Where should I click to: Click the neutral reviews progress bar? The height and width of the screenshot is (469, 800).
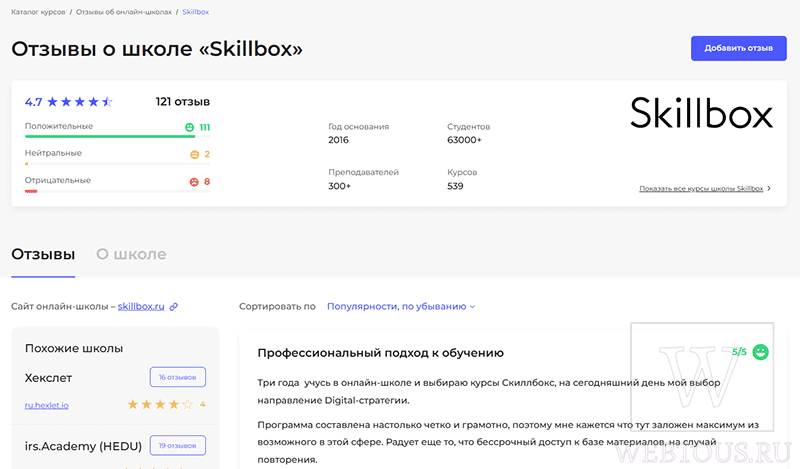[x=117, y=164]
